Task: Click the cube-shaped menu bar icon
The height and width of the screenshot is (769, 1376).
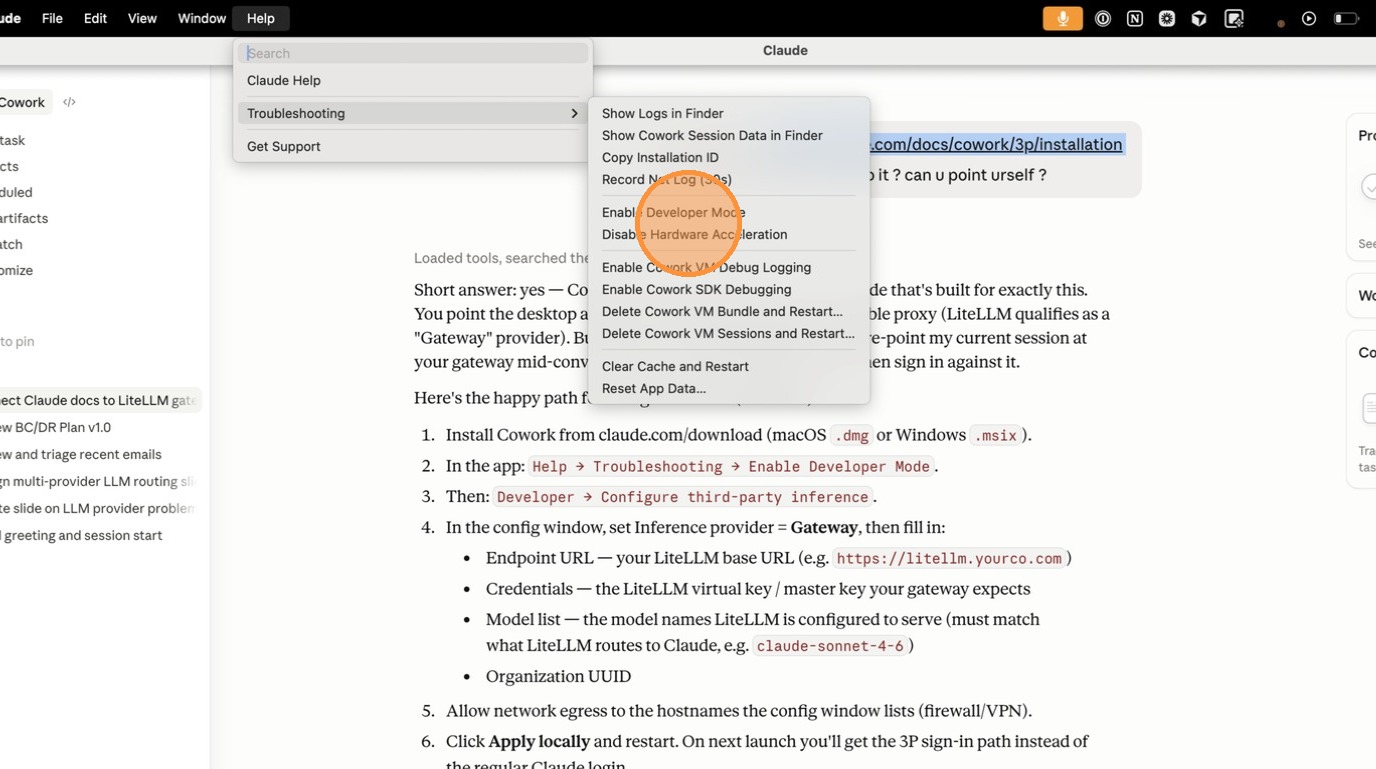Action: (x=1199, y=18)
